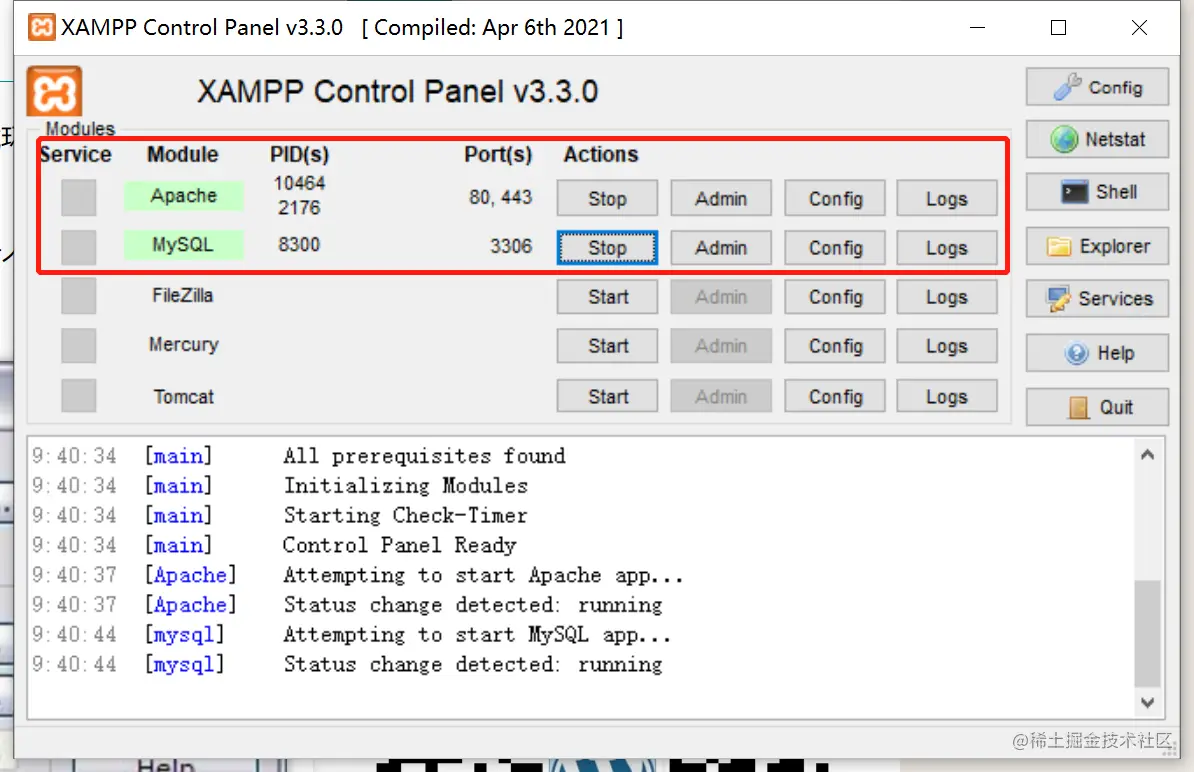
Task: Start the Tomcat module
Action: point(607,396)
